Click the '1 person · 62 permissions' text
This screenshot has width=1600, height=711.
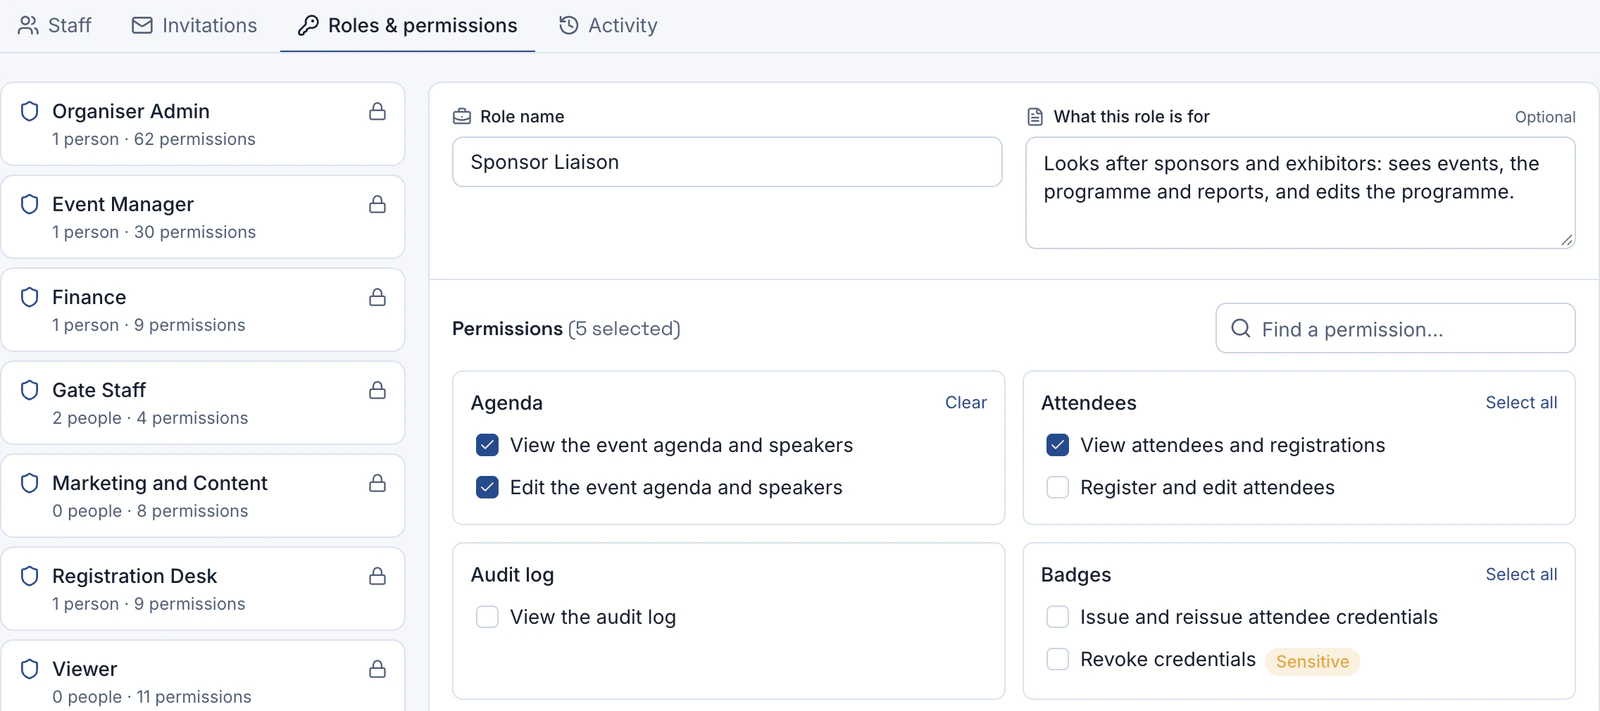pos(154,139)
